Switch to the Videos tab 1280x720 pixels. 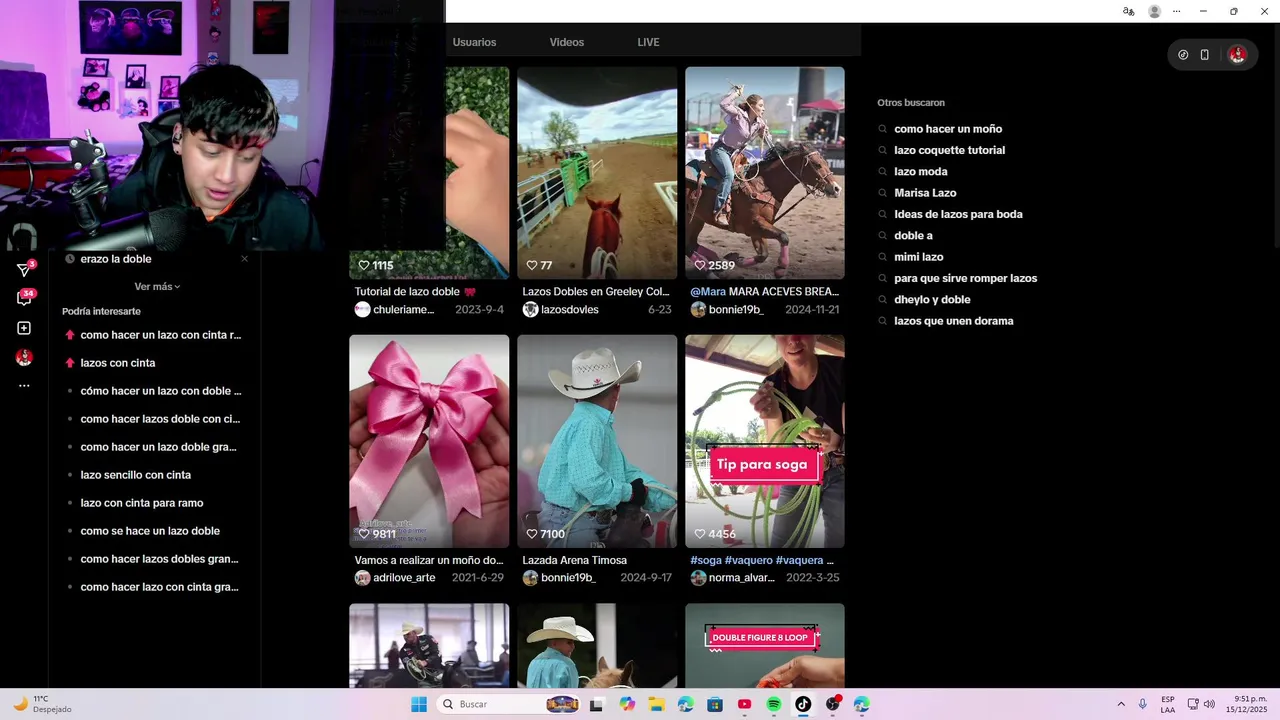tap(567, 42)
